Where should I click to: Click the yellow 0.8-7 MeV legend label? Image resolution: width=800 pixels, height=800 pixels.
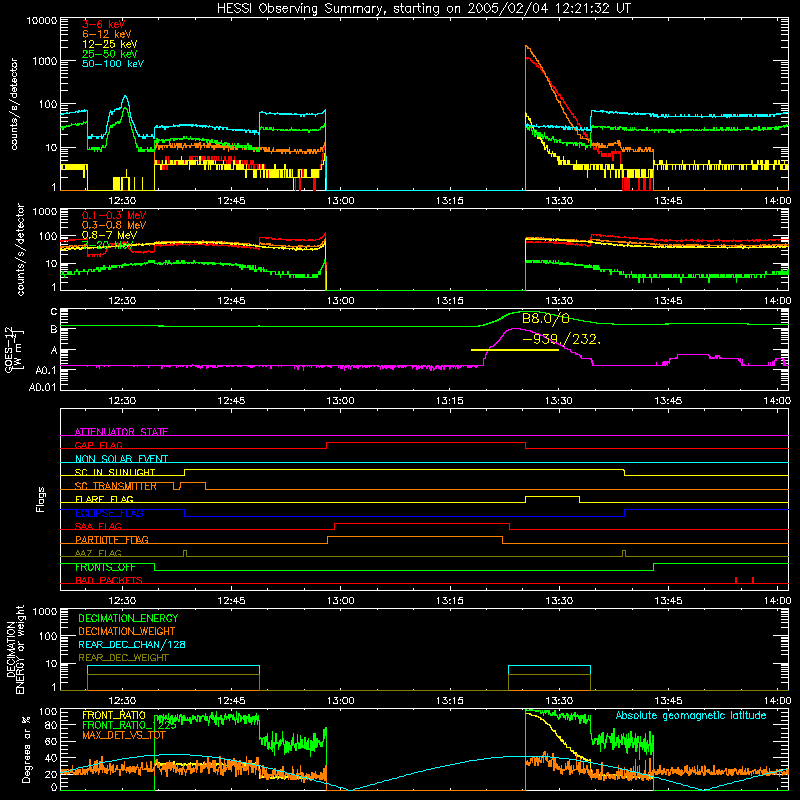click(110, 235)
